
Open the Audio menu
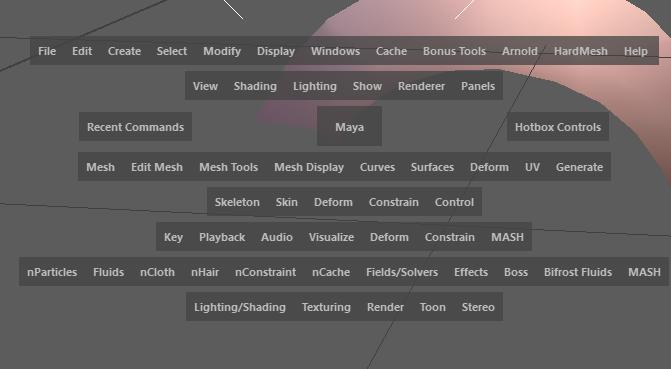point(277,237)
